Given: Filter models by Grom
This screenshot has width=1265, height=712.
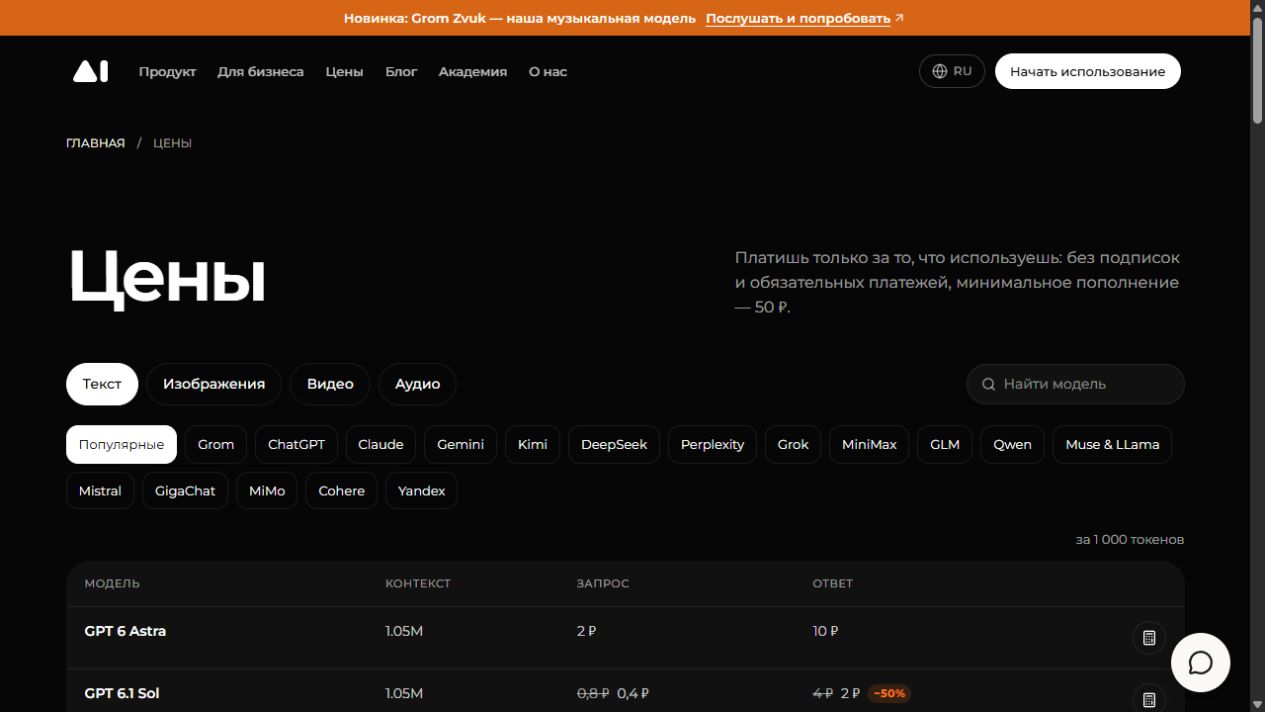Looking at the screenshot, I should click(x=216, y=445).
